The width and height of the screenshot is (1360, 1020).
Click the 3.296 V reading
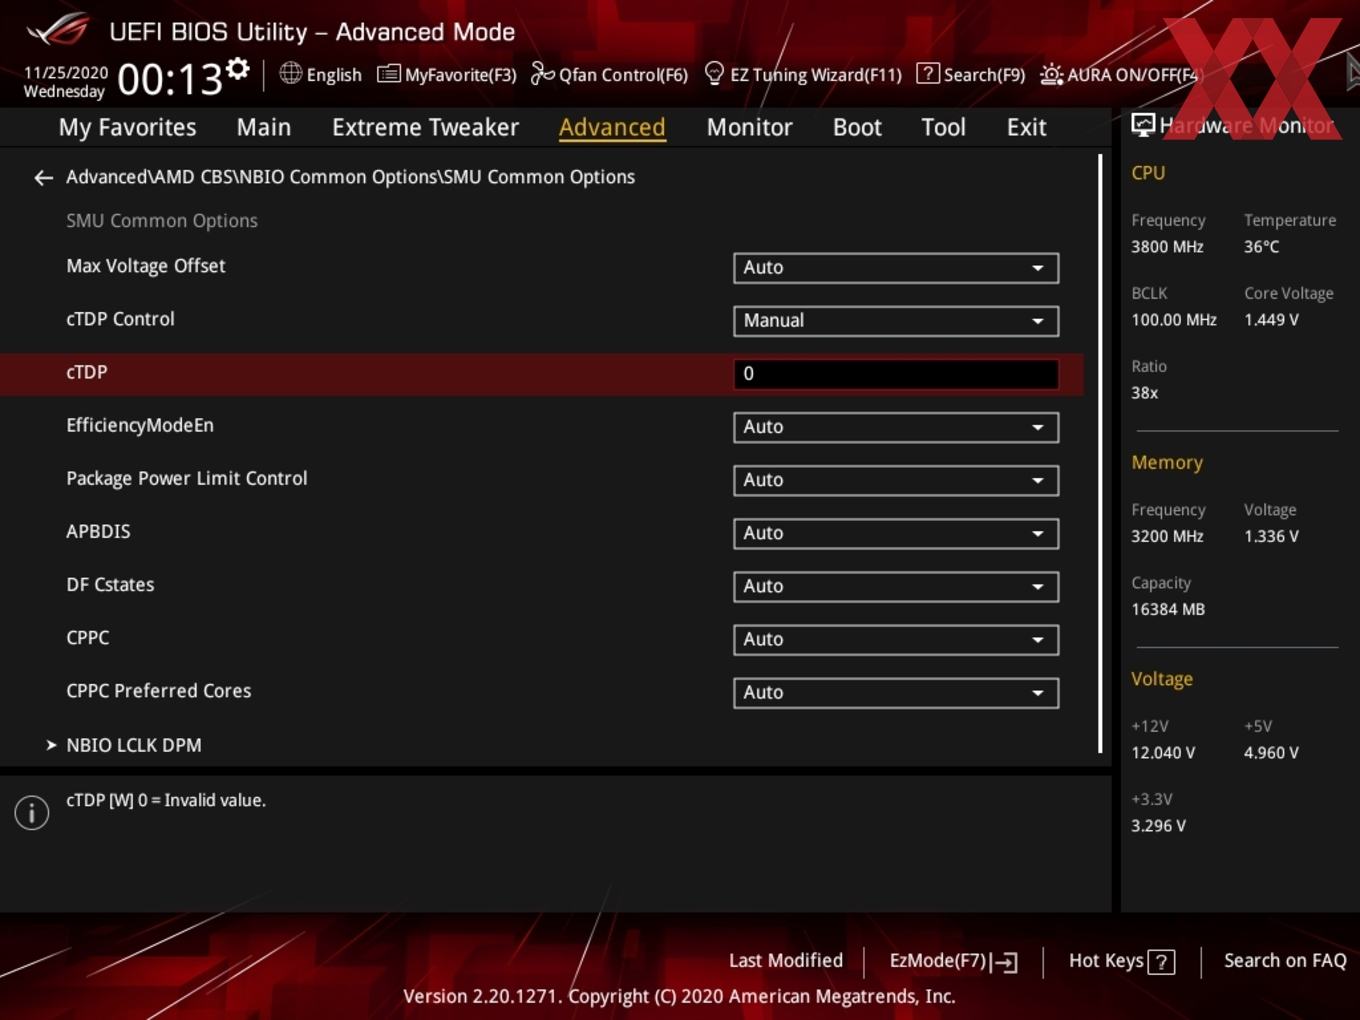click(1158, 826)
